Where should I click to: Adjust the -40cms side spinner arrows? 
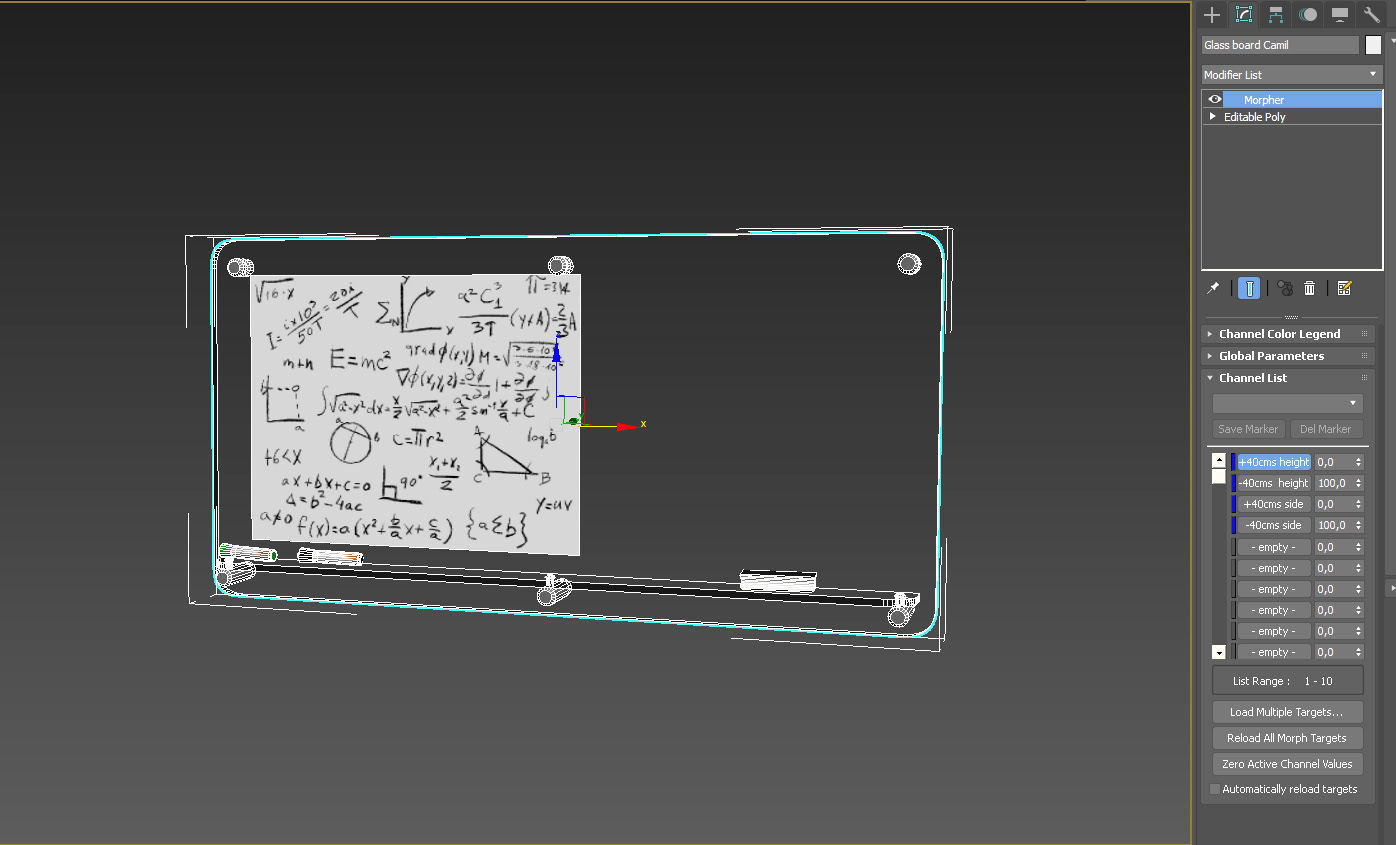[x=1358, y=525]
